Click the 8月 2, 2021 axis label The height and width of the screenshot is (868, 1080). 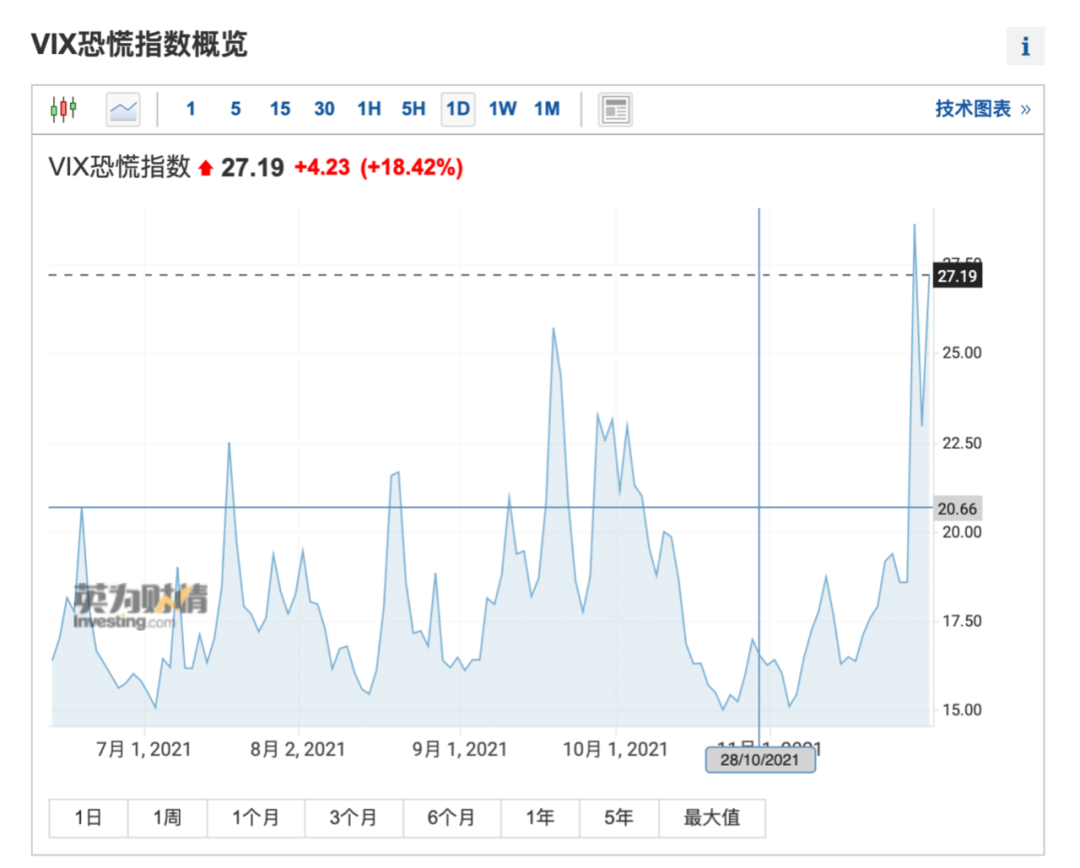coord(298,749)
